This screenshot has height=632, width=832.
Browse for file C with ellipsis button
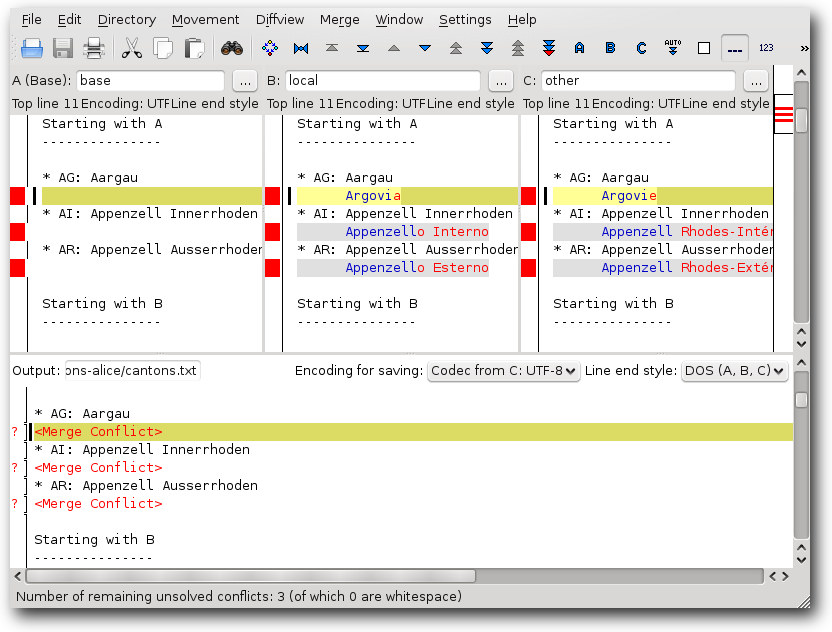756,81
